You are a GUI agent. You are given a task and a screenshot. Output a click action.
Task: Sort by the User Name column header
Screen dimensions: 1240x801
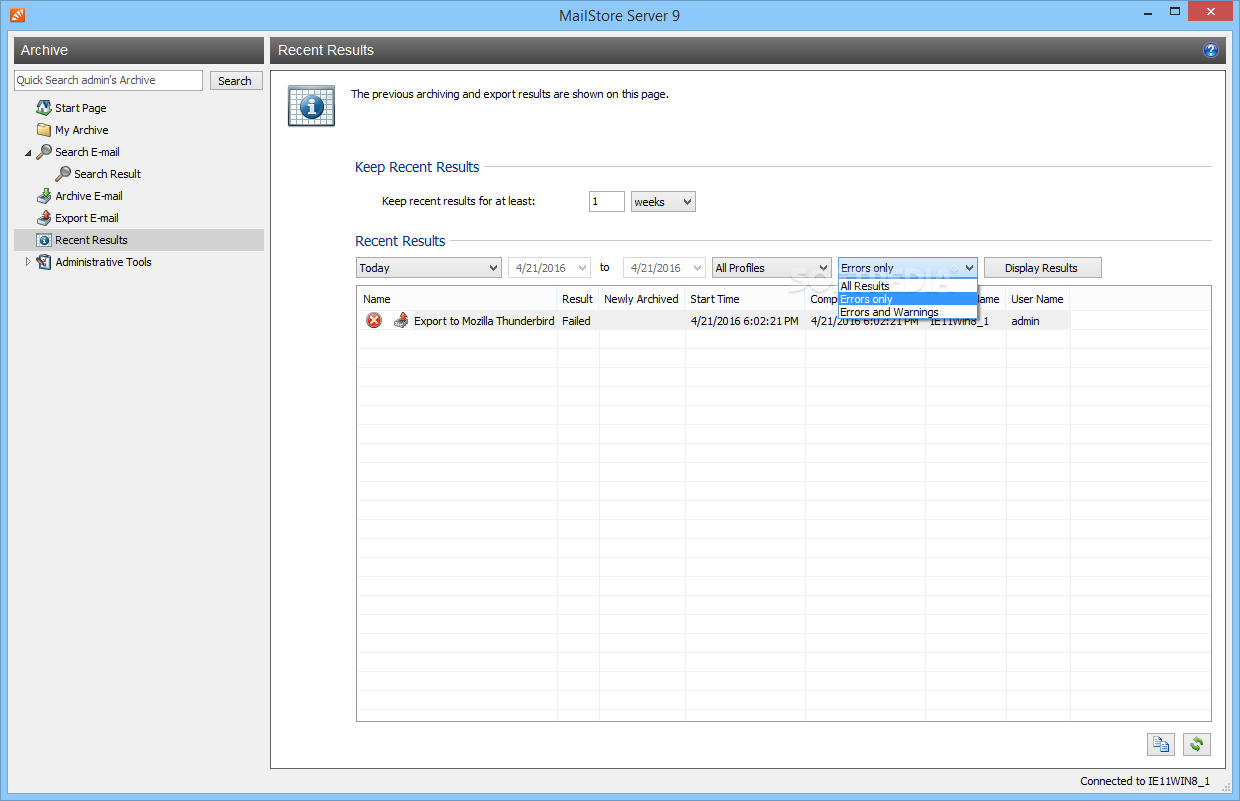(x=1038, y=299)
